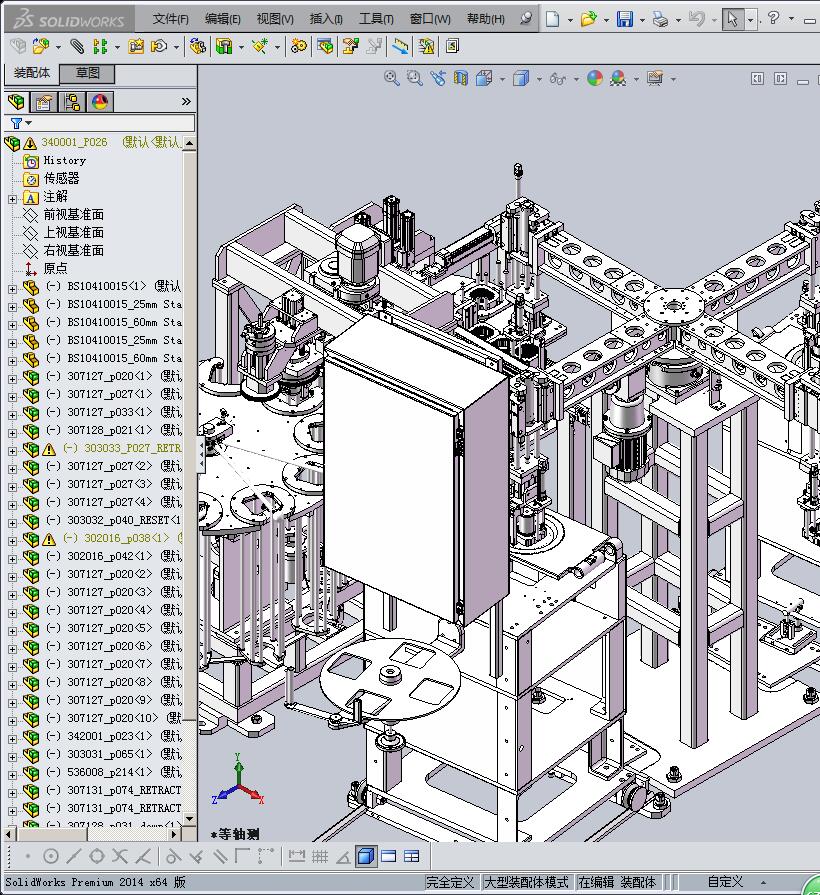The width and height of the screenshot is (820, 895).
Task: Click the Move Component icon
Action: (159, 46)
